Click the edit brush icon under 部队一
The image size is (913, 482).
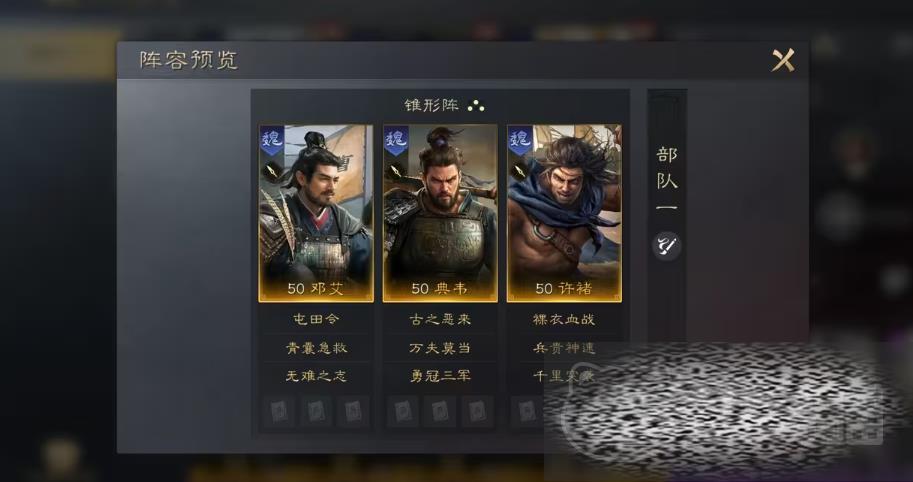pyautogui.click(x=666, y=246)
